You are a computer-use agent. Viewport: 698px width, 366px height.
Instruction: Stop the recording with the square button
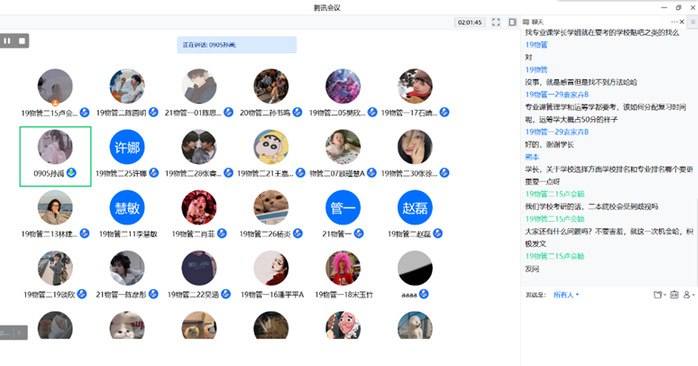[x=22, y=41]
